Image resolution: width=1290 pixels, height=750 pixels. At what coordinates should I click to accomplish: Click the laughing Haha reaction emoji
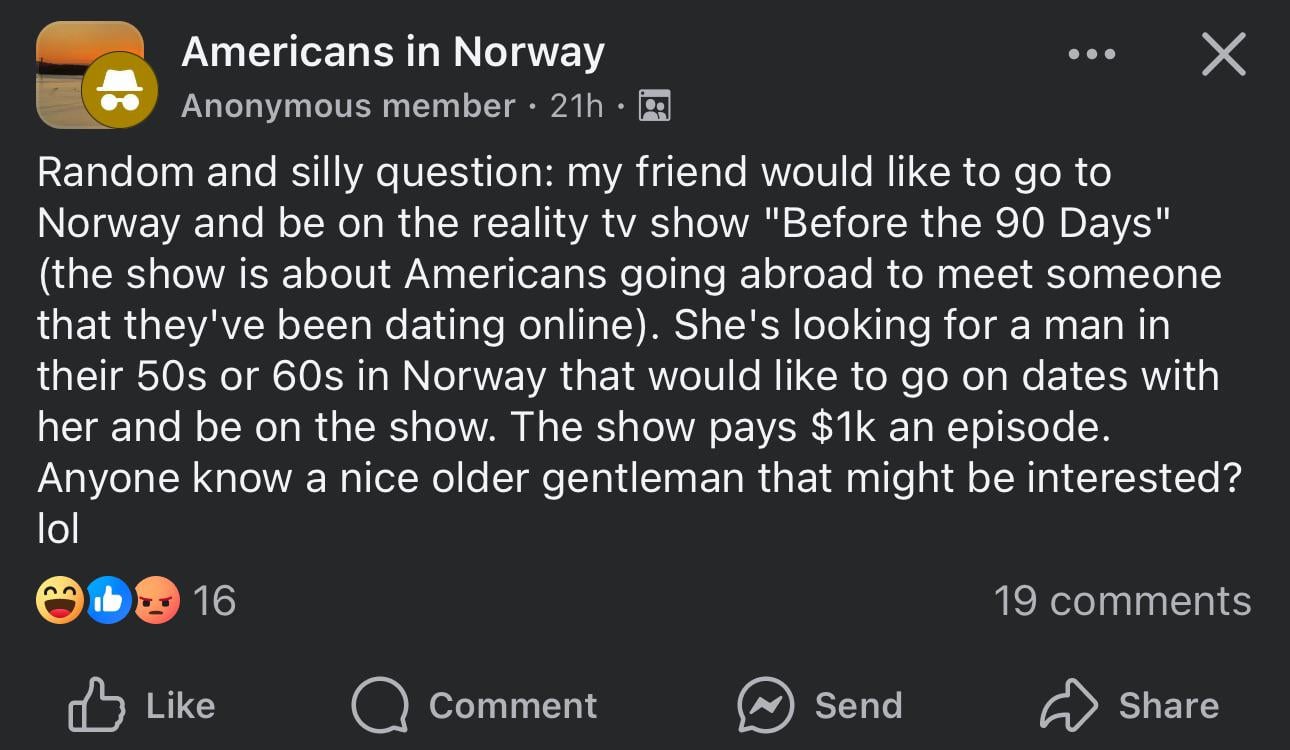(59, 600)
